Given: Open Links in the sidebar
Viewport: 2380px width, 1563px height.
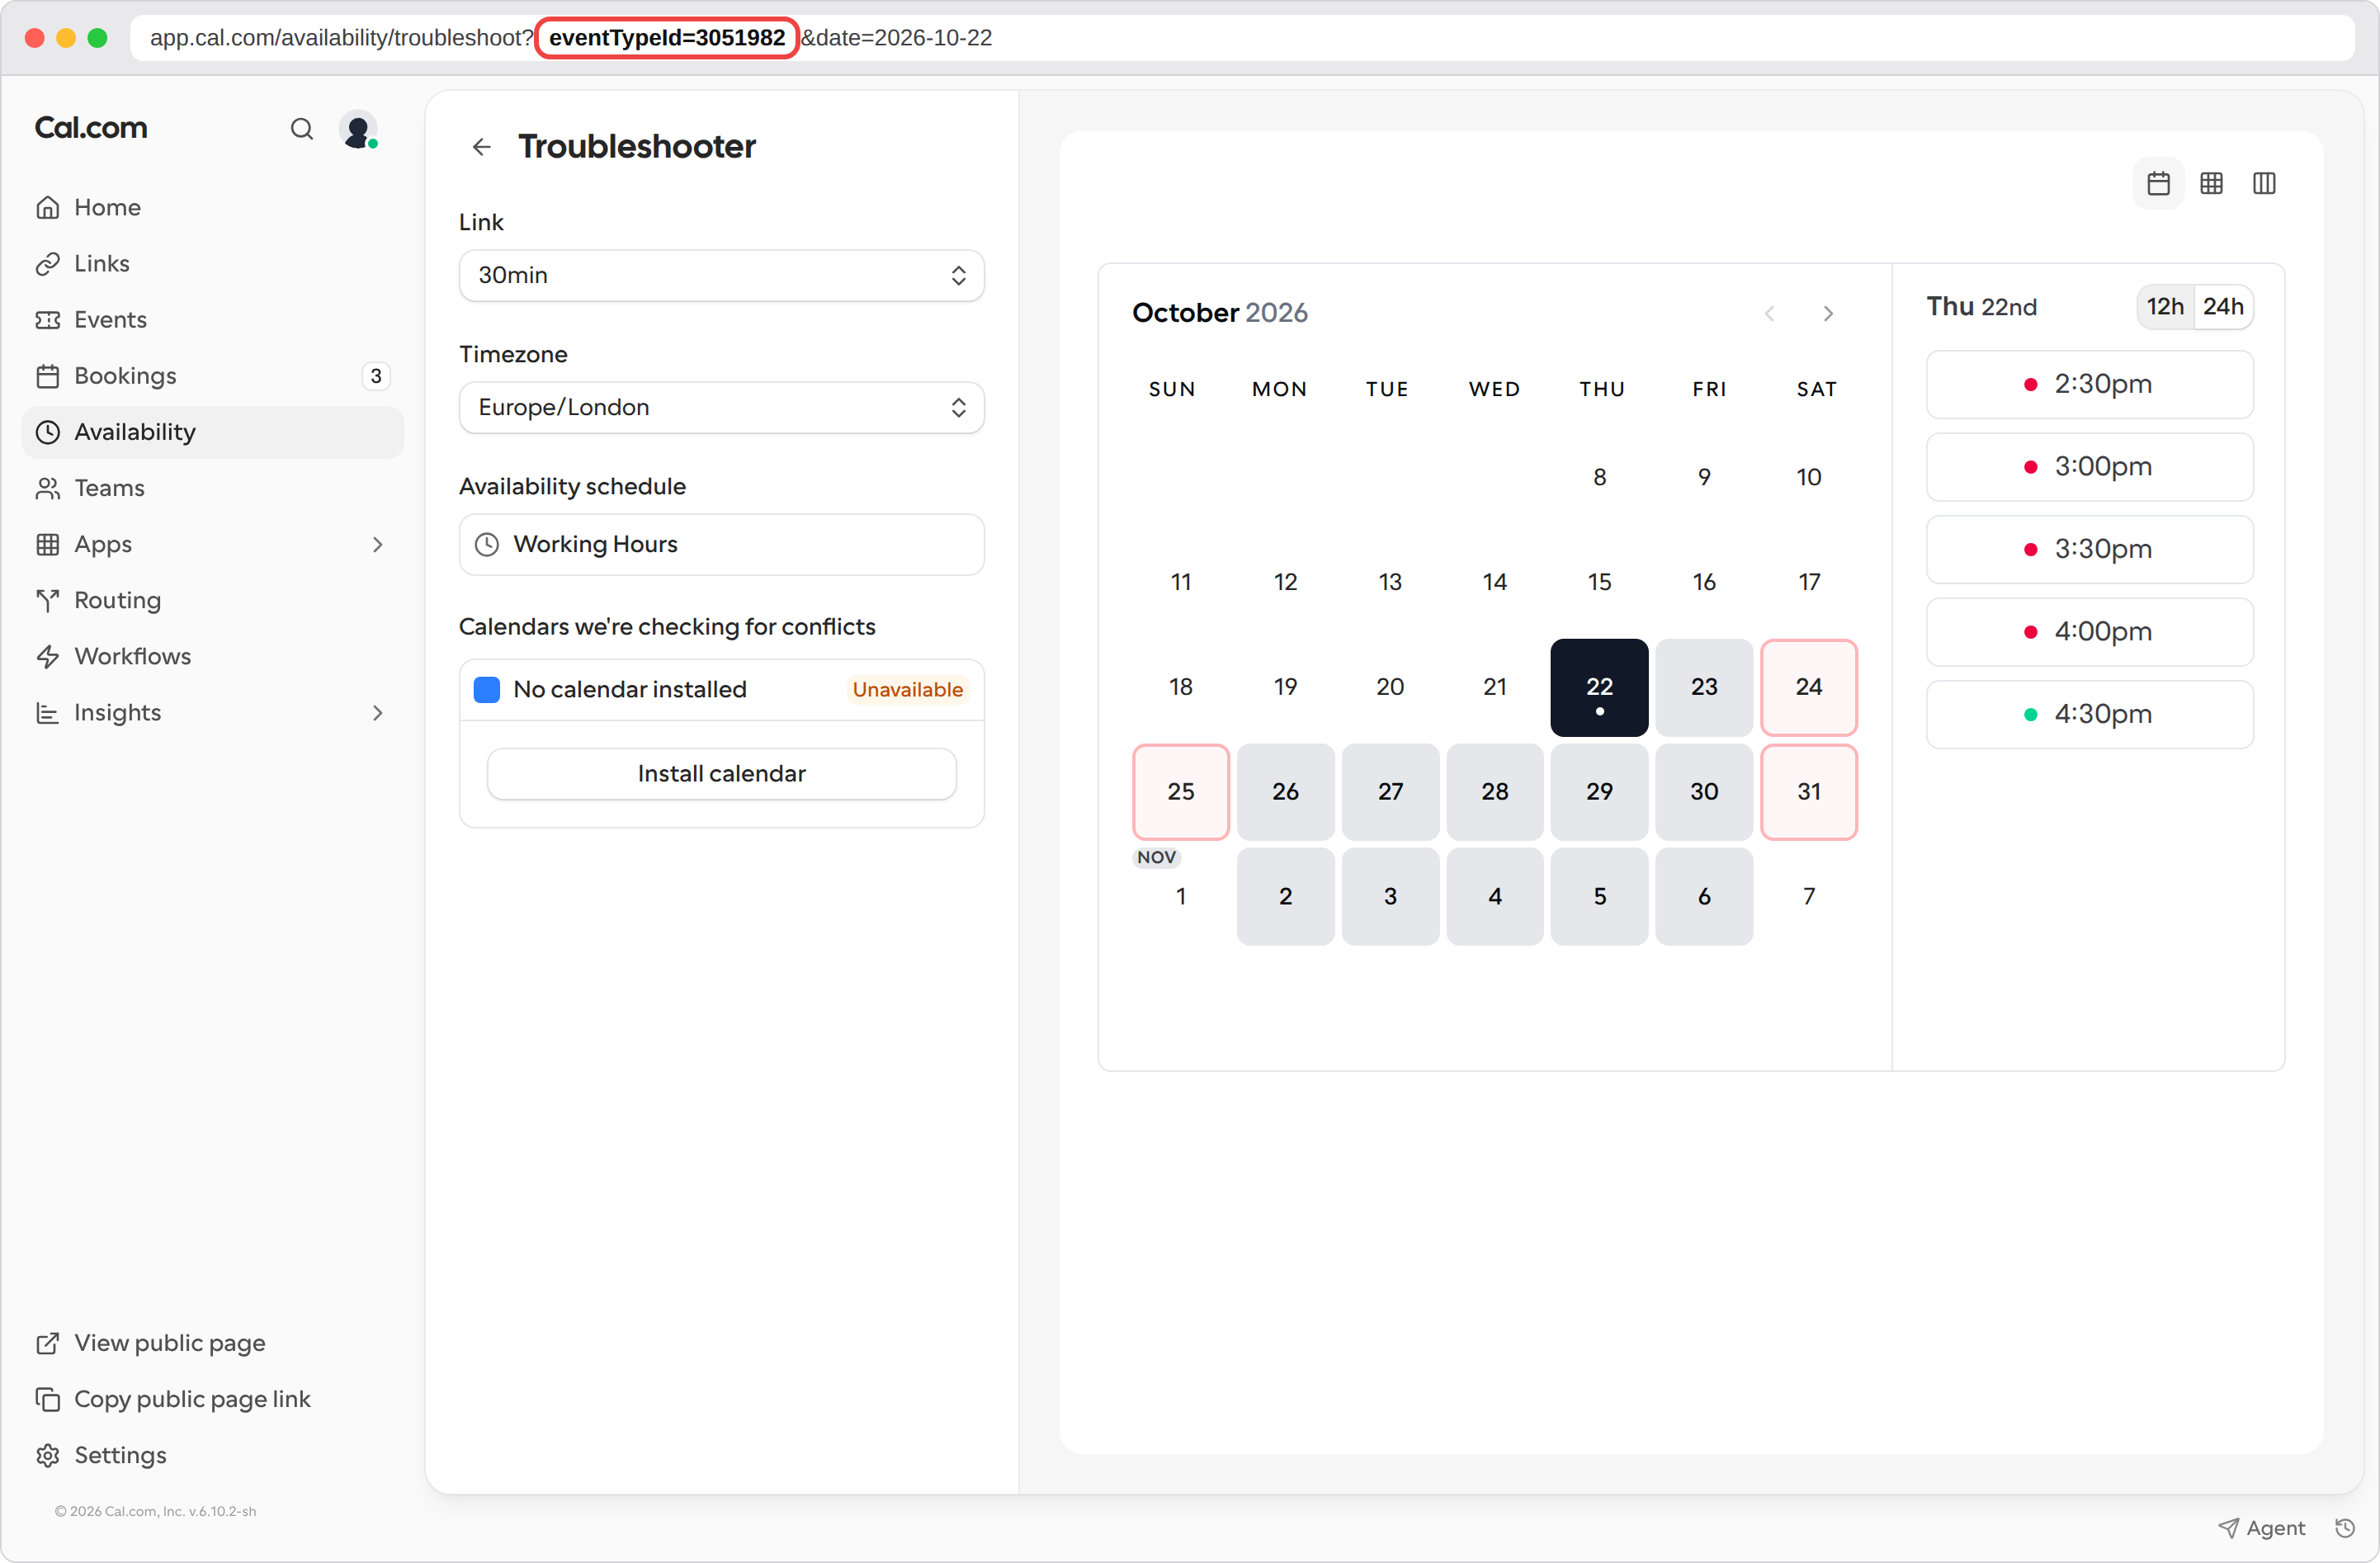Looking at the screenshot, I should [212, 263].
